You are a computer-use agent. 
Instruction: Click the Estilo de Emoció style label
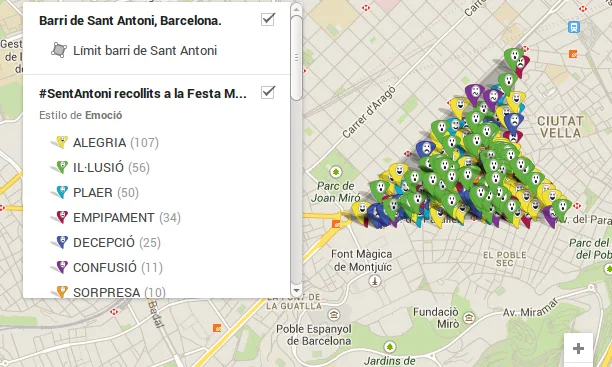coord(81,115)
